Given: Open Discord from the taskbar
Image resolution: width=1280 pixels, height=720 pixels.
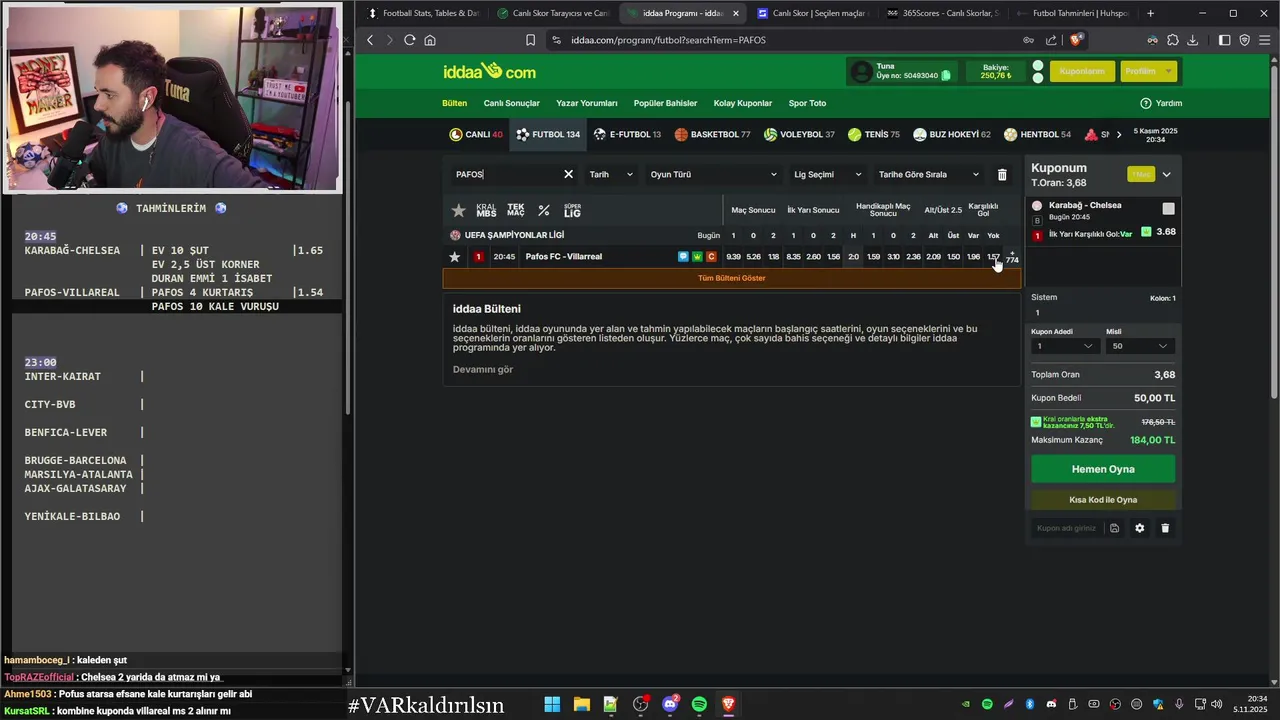Looking at the screenshot, I should point(670,704).
